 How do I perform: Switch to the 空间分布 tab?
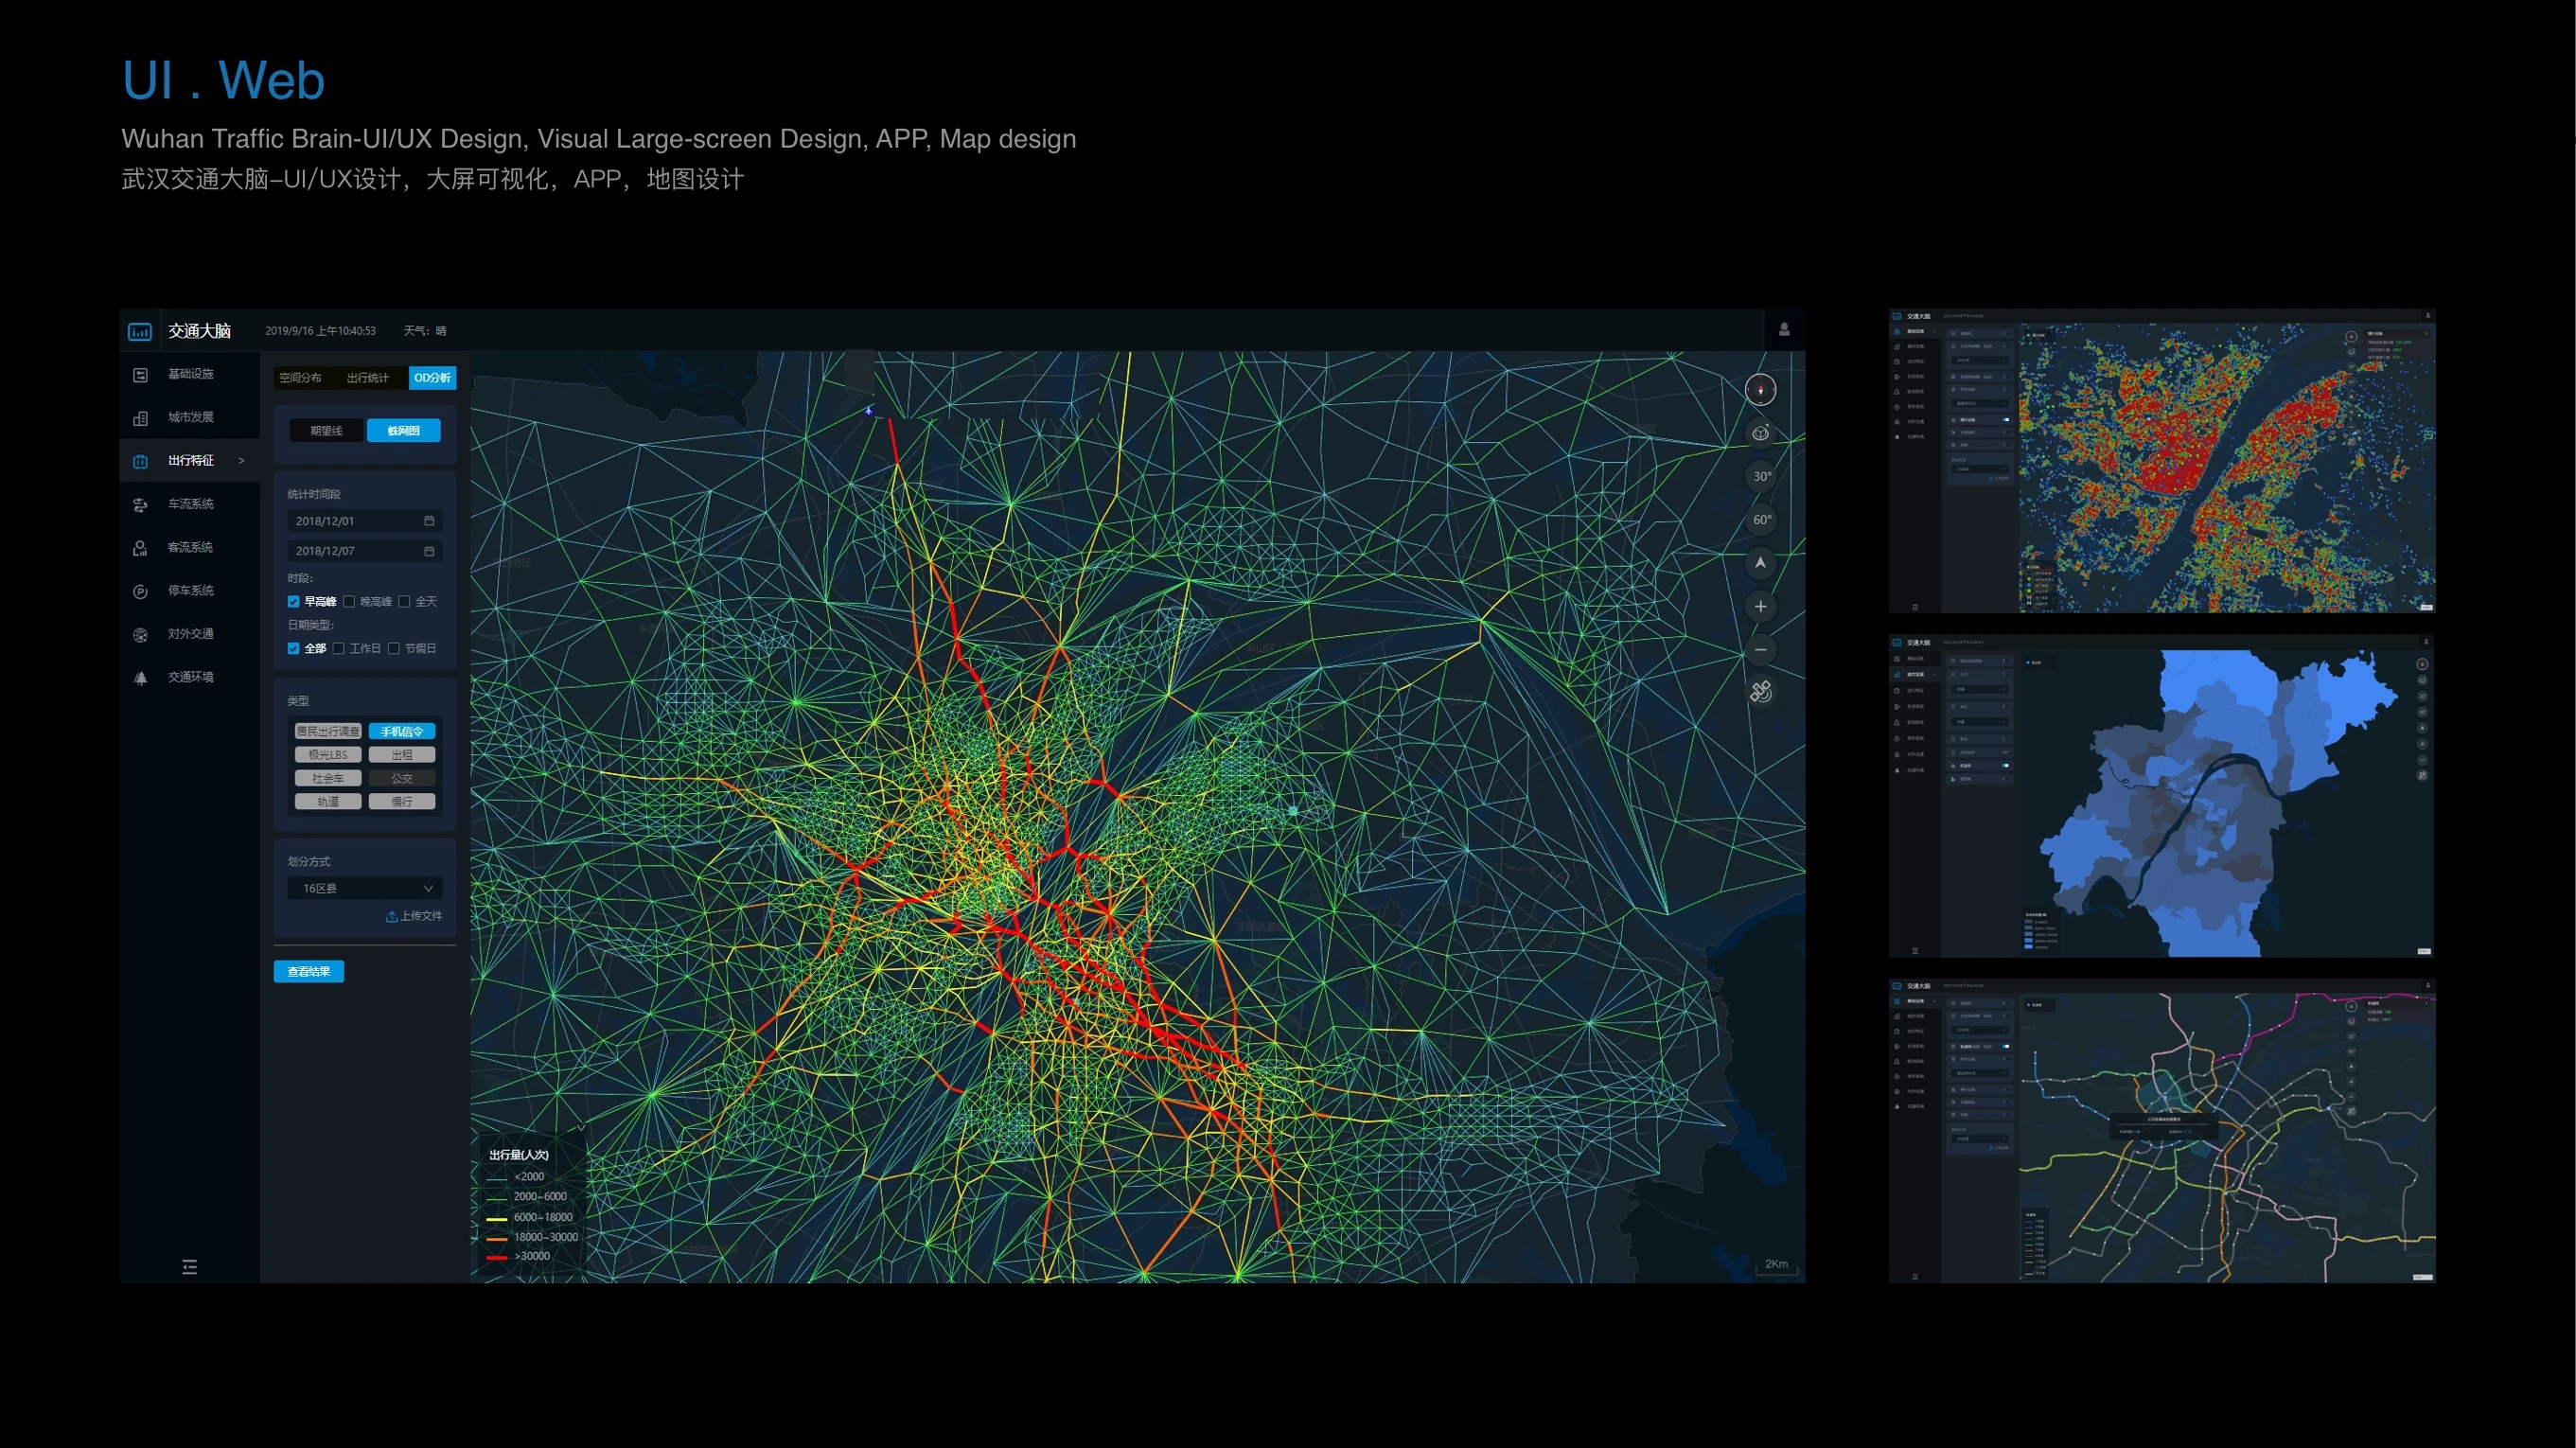[x=300, y=378]
